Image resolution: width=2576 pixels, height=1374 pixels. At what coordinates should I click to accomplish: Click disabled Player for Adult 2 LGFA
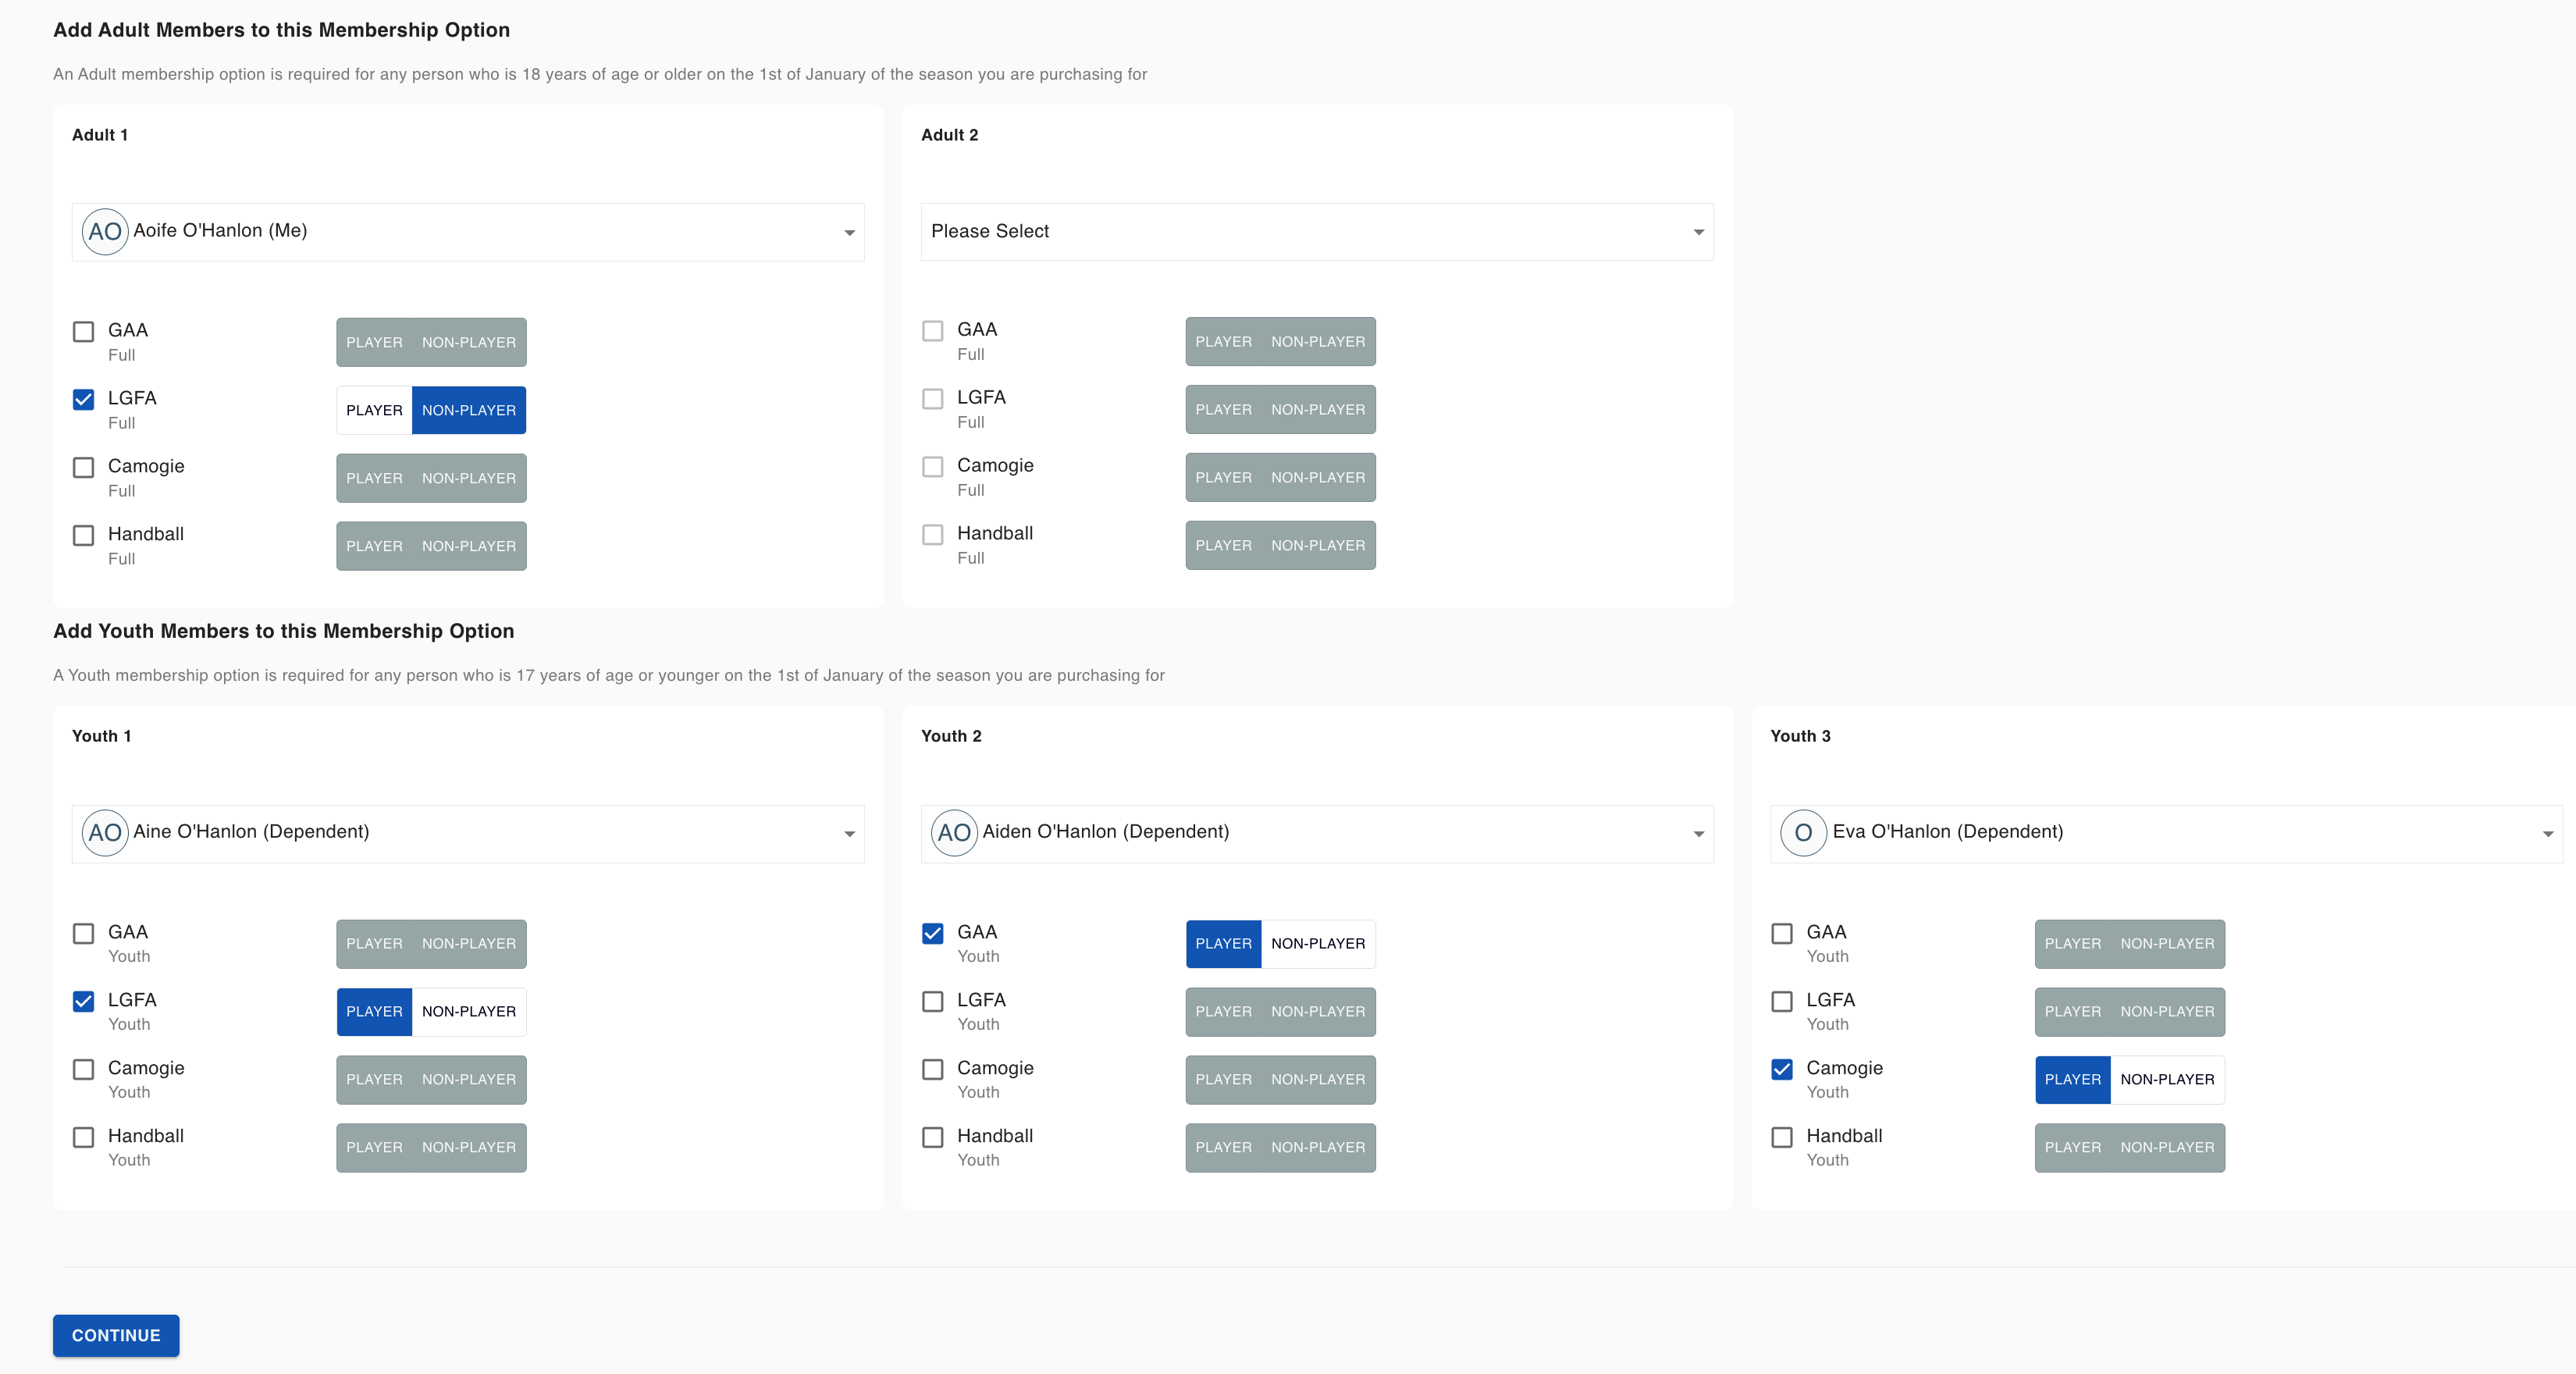point(1223,410)
